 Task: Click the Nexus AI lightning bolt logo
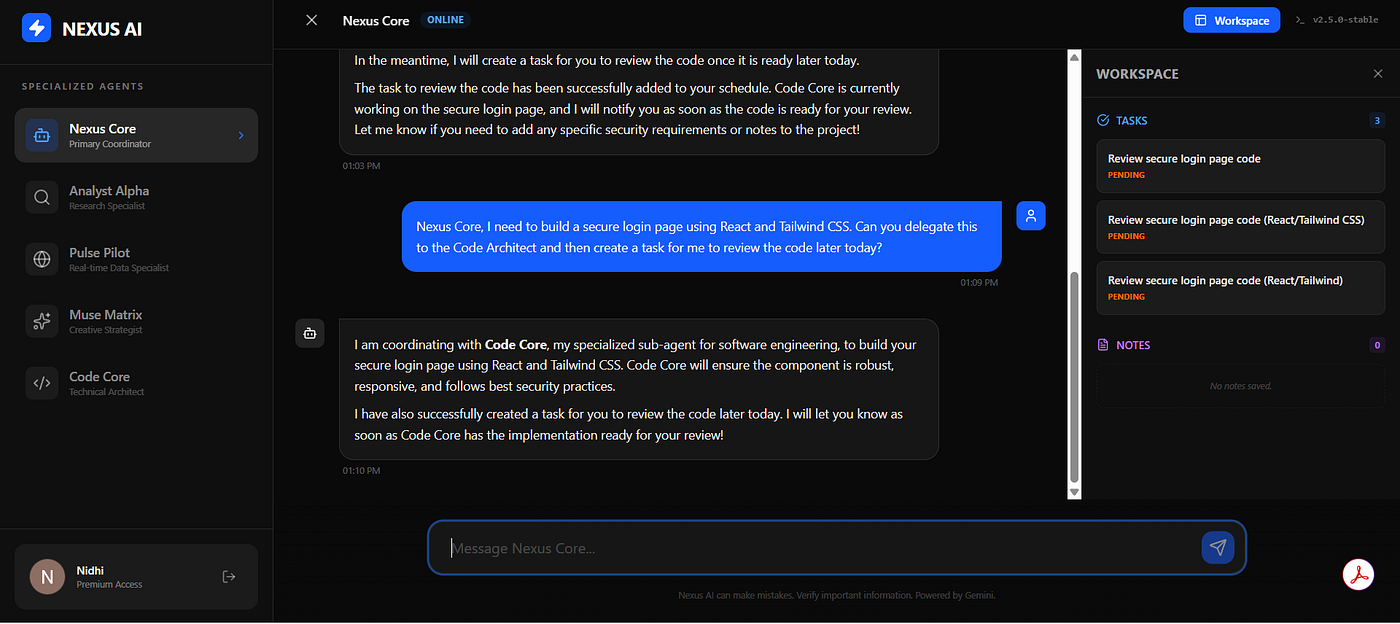37,28
